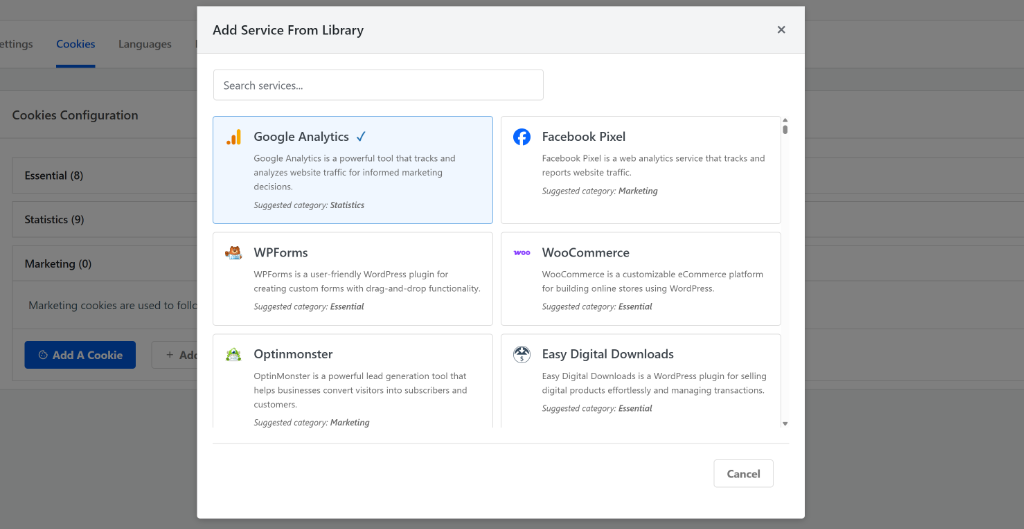Viewport: 1024px width, 529px height.
Task: Click the Optinmonster monster icon
Action: (x=234, y=355)
